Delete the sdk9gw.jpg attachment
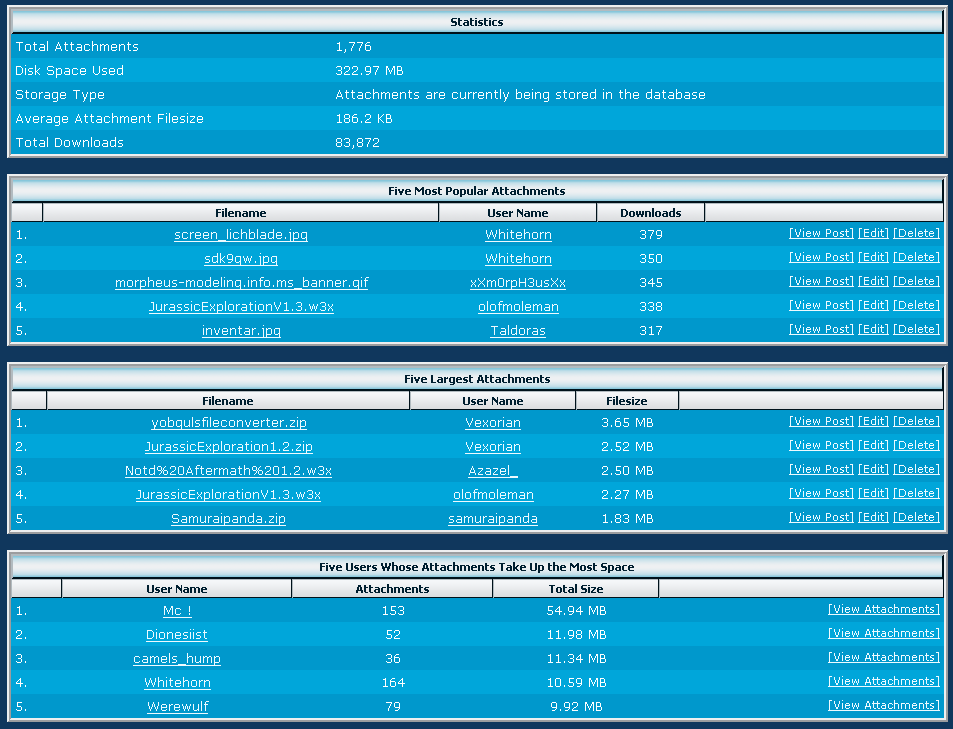The width and height of the screenshot is (953, 729). click(x=917, y=257)
